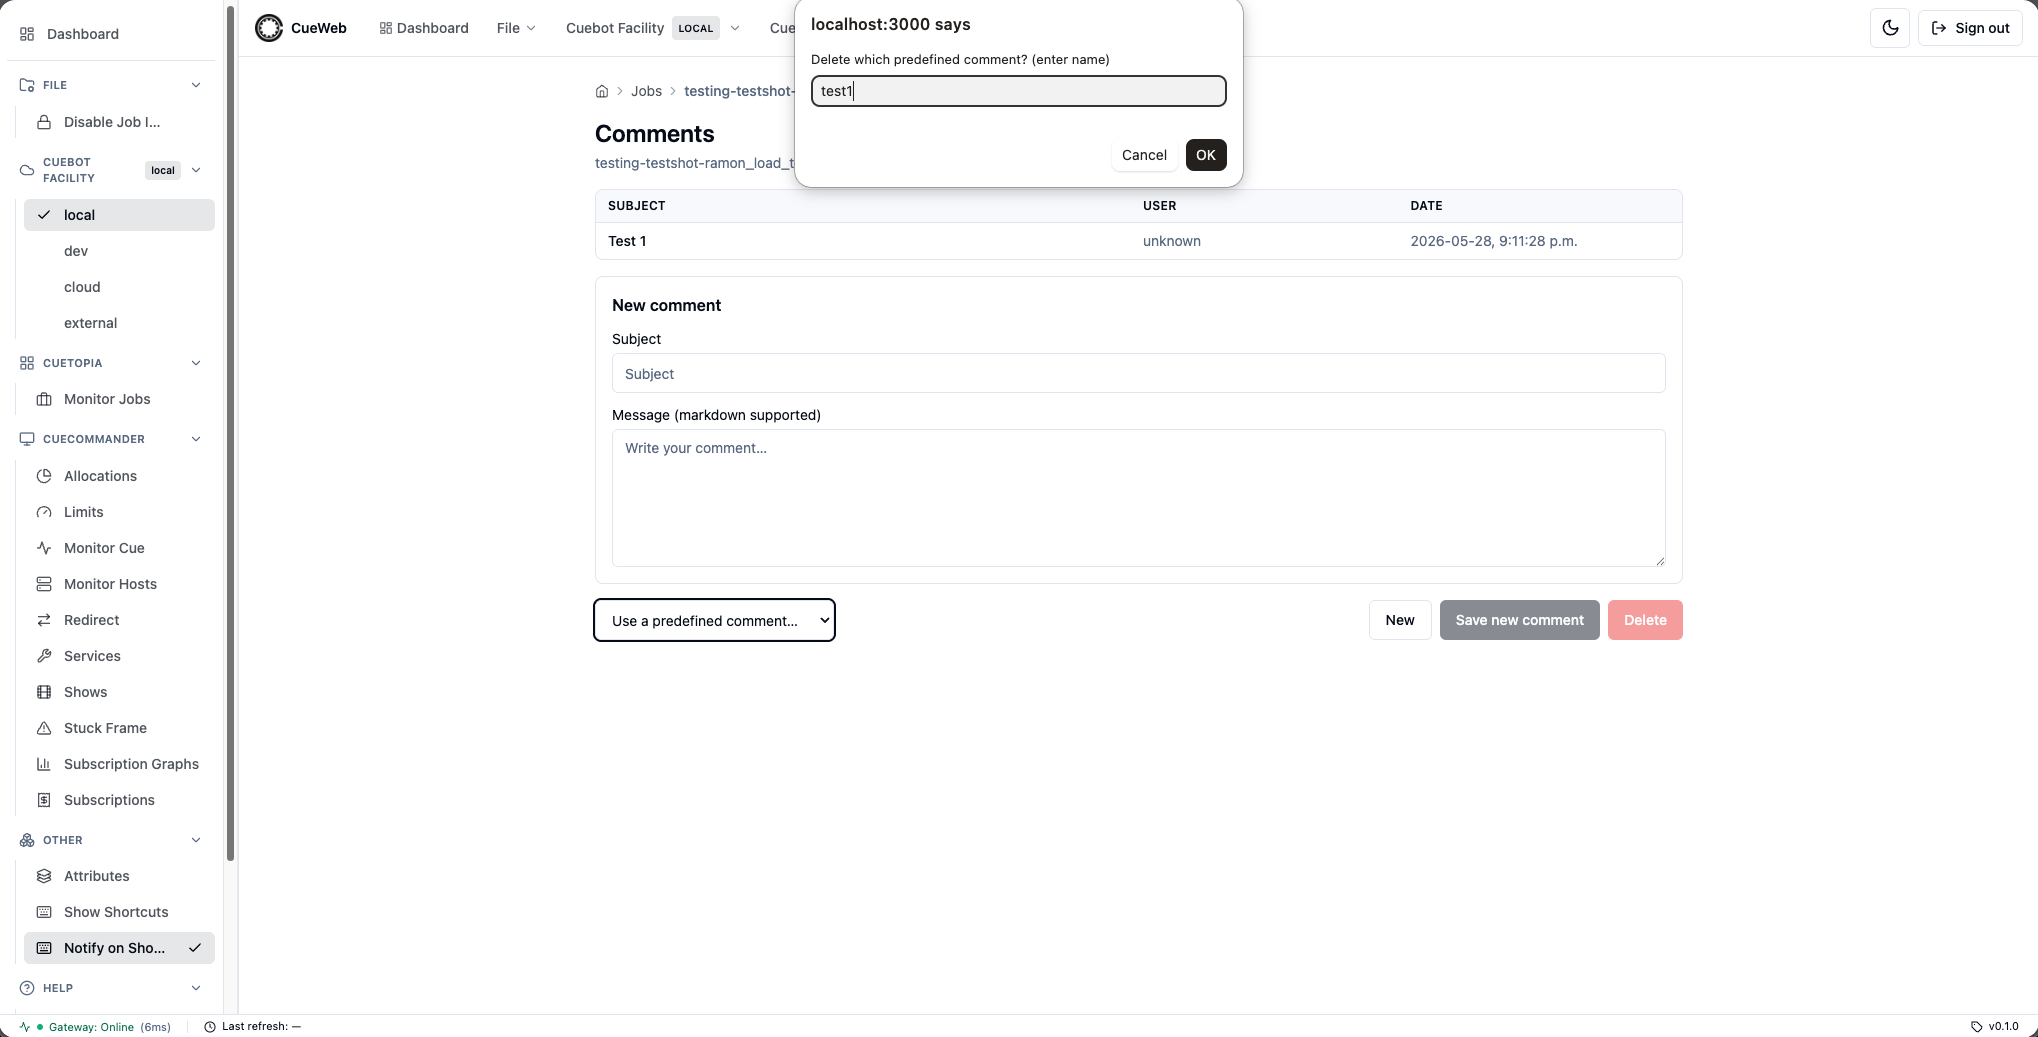2038x1037 pixels.
Task: Open the Cuebot Facility dropdown in the top bar
Action: coord(653,28)
